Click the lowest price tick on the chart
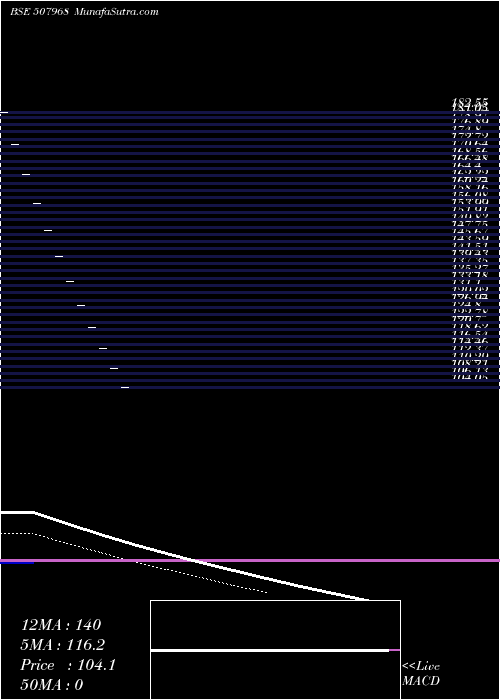 (x=125, y=388)
